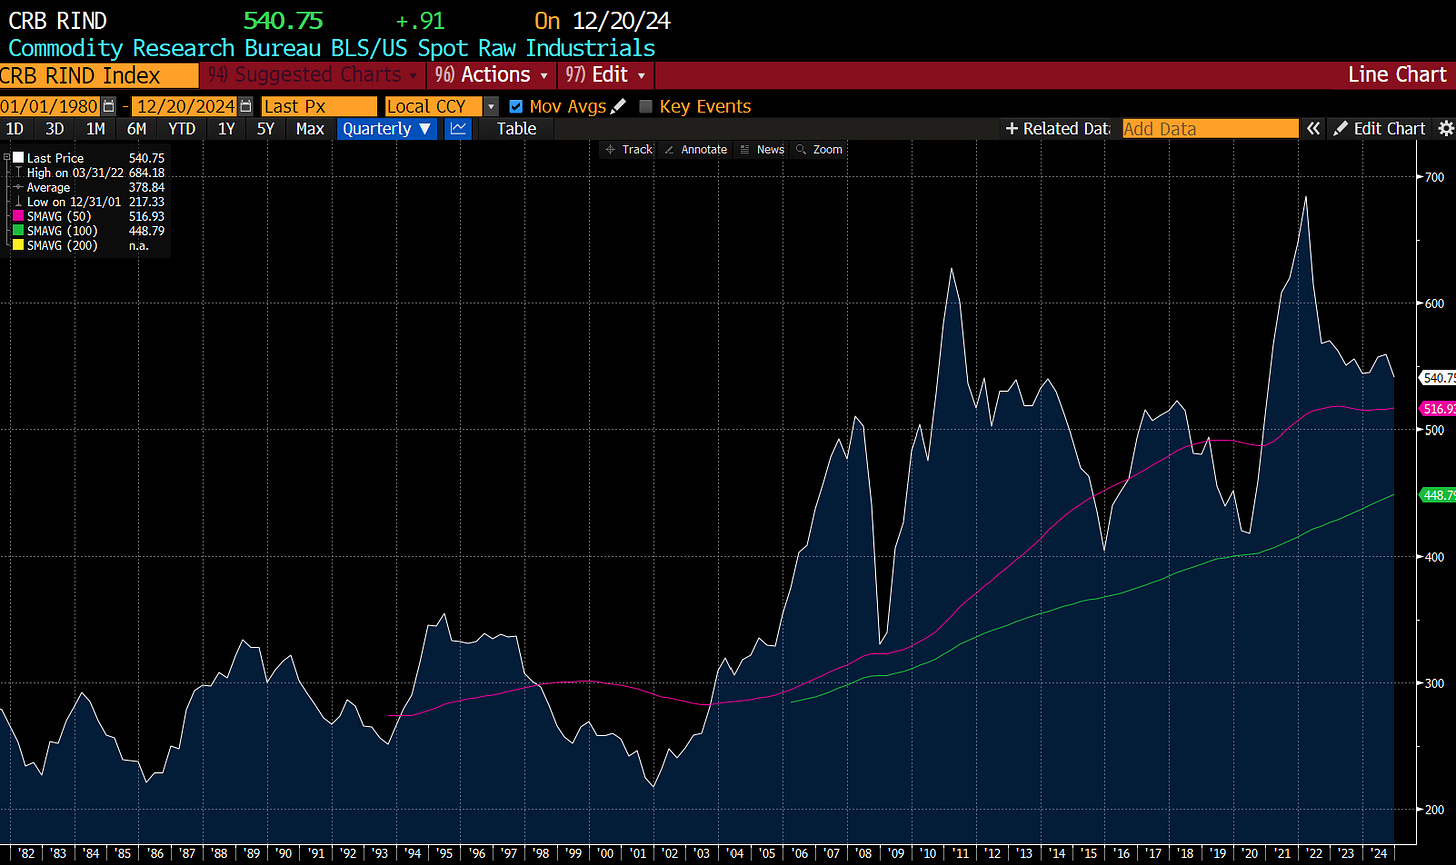Click the 700 y-axis label
1456x865 pixels.
(x=1434, y=177)
